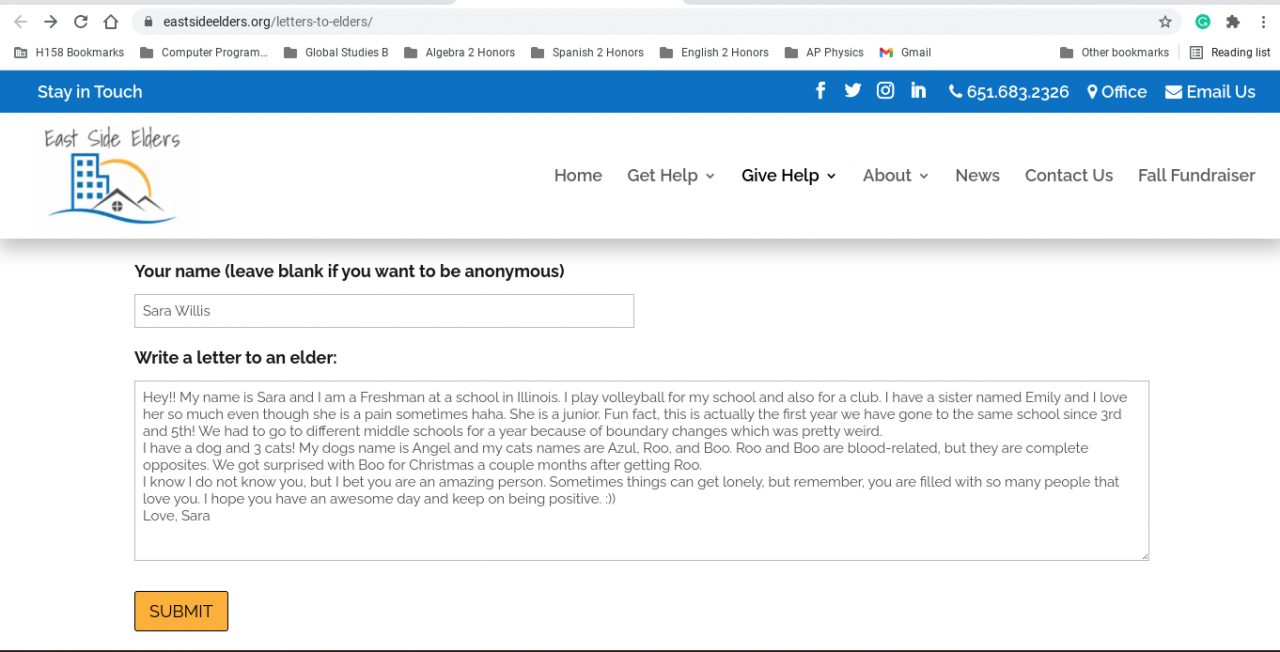Click the browser forward arrow

[51, 21]
